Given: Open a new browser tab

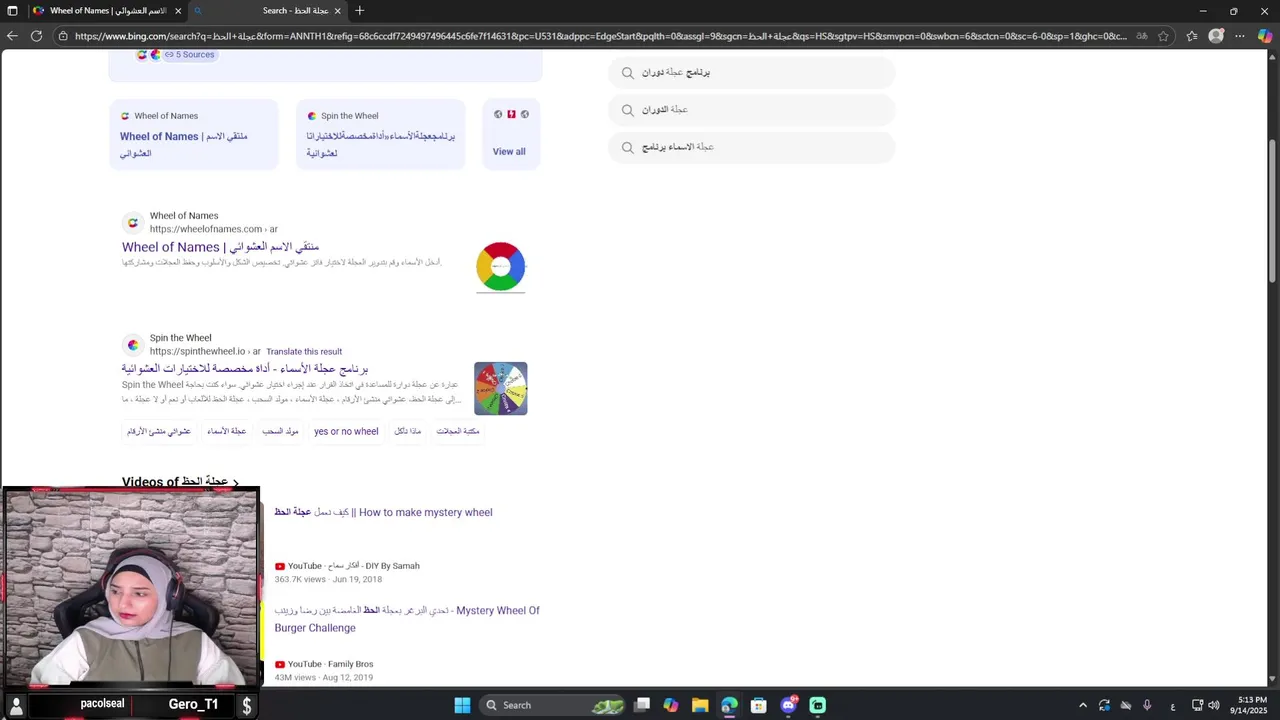Looking at the screenshot, I should tap(359, 11).
